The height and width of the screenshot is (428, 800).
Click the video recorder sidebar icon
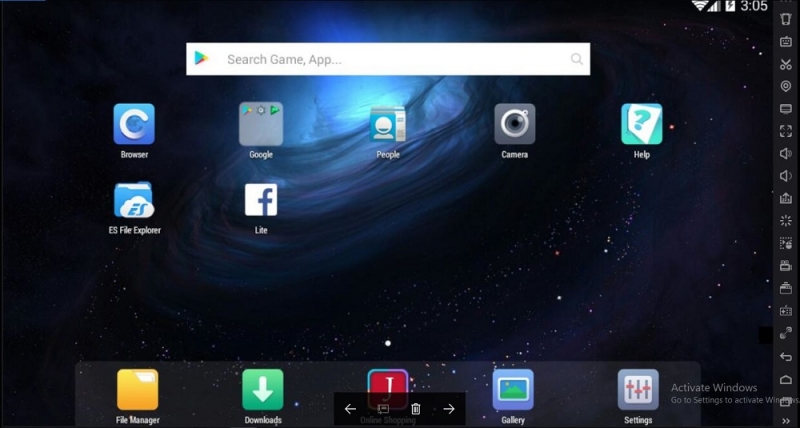click(786, 266)
